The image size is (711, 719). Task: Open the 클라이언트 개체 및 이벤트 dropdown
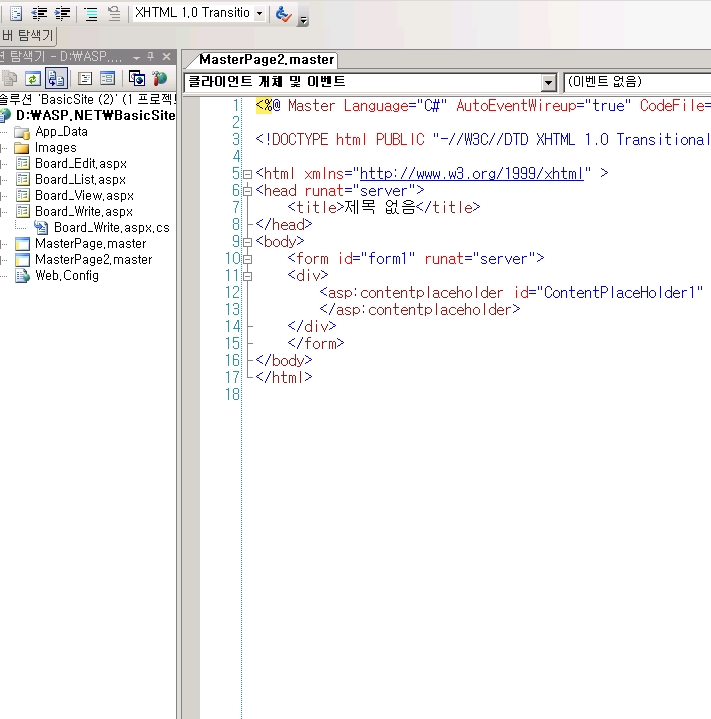click(x=548, y=83)
